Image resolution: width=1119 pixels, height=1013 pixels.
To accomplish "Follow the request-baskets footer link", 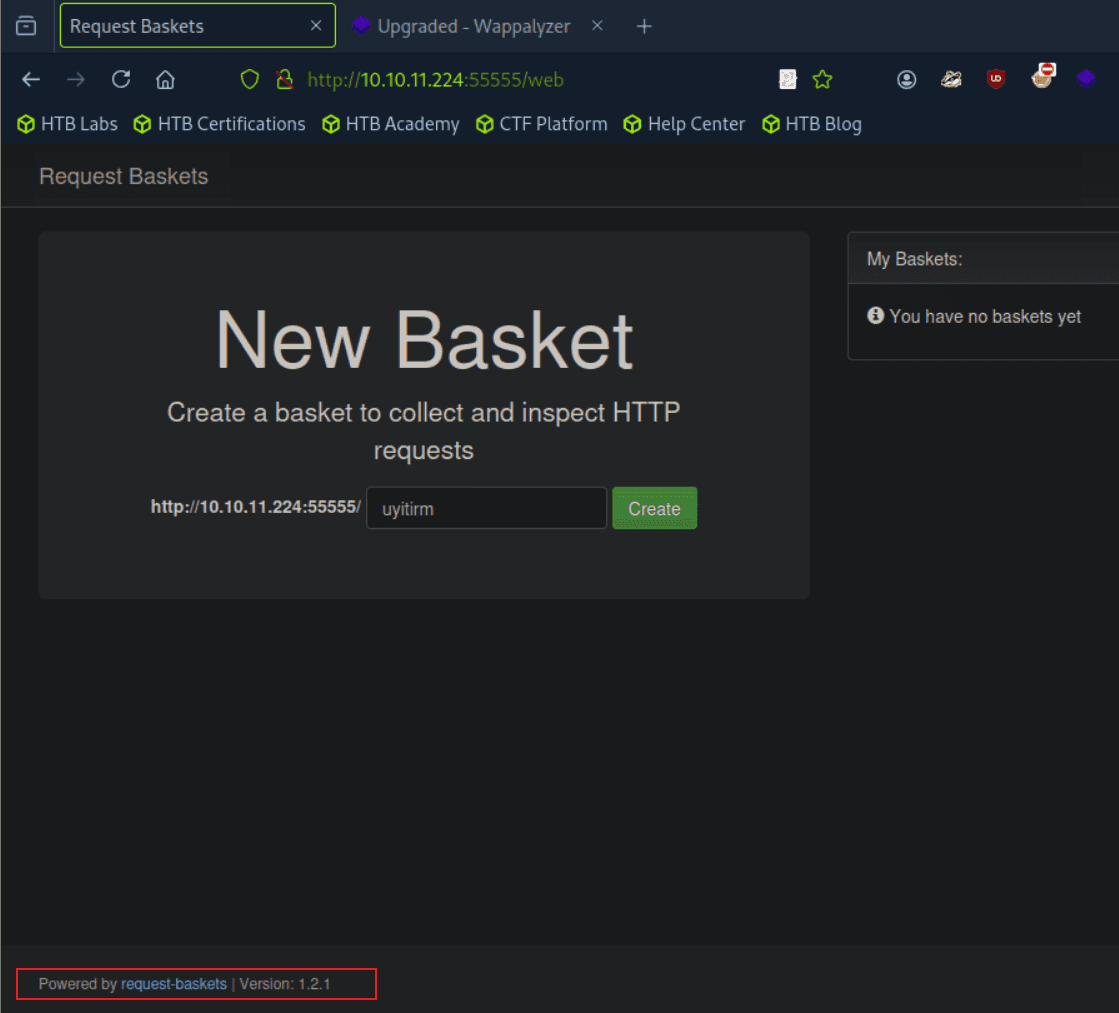I will [174, 984].
